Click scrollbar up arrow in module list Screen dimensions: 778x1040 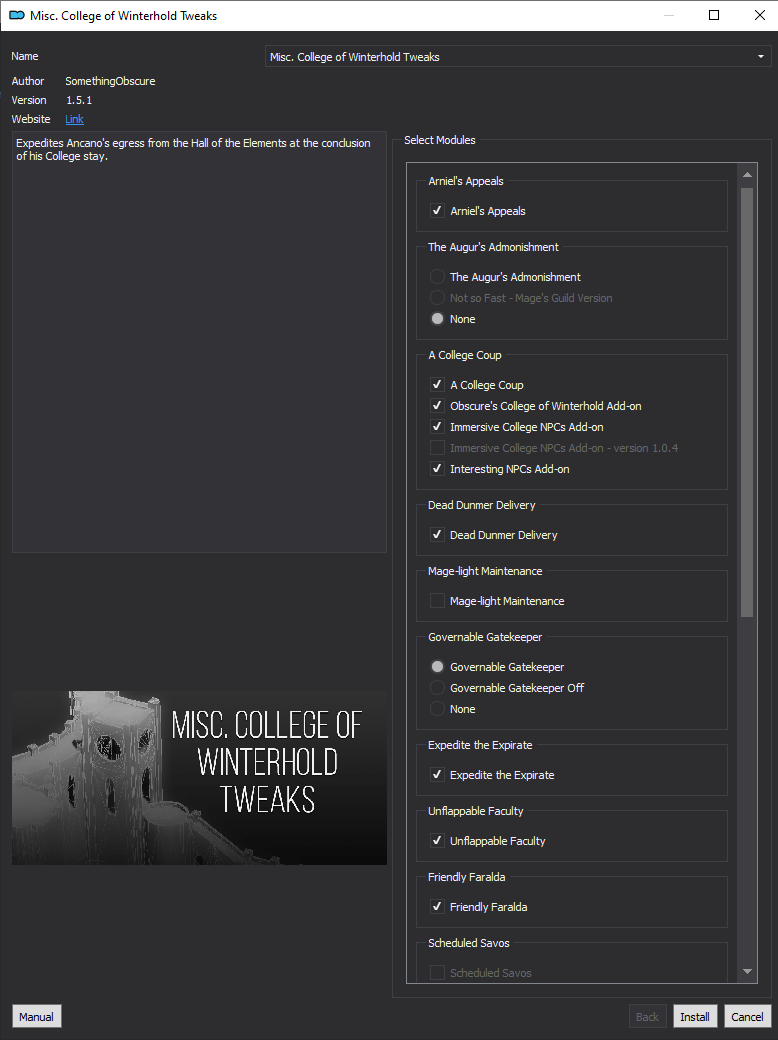(747, 174)
